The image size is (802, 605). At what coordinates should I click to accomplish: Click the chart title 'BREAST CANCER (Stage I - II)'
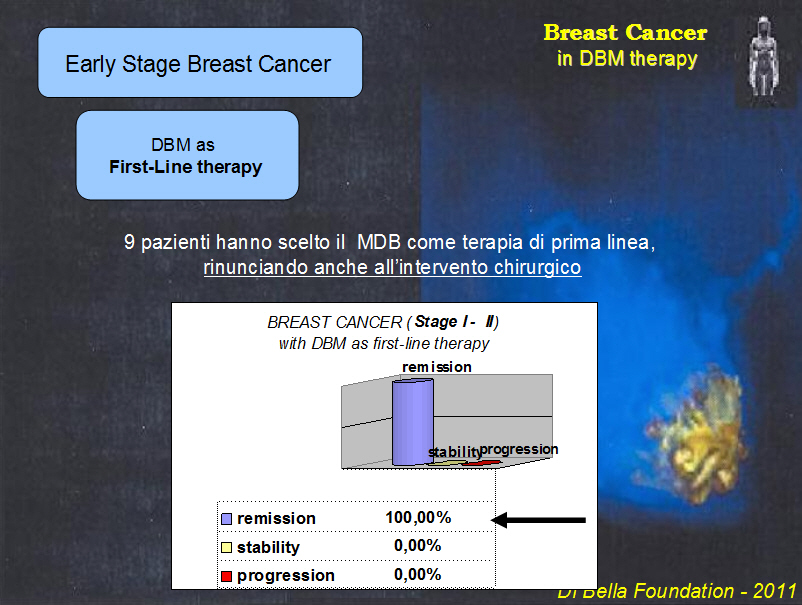(x=383, y=322)
